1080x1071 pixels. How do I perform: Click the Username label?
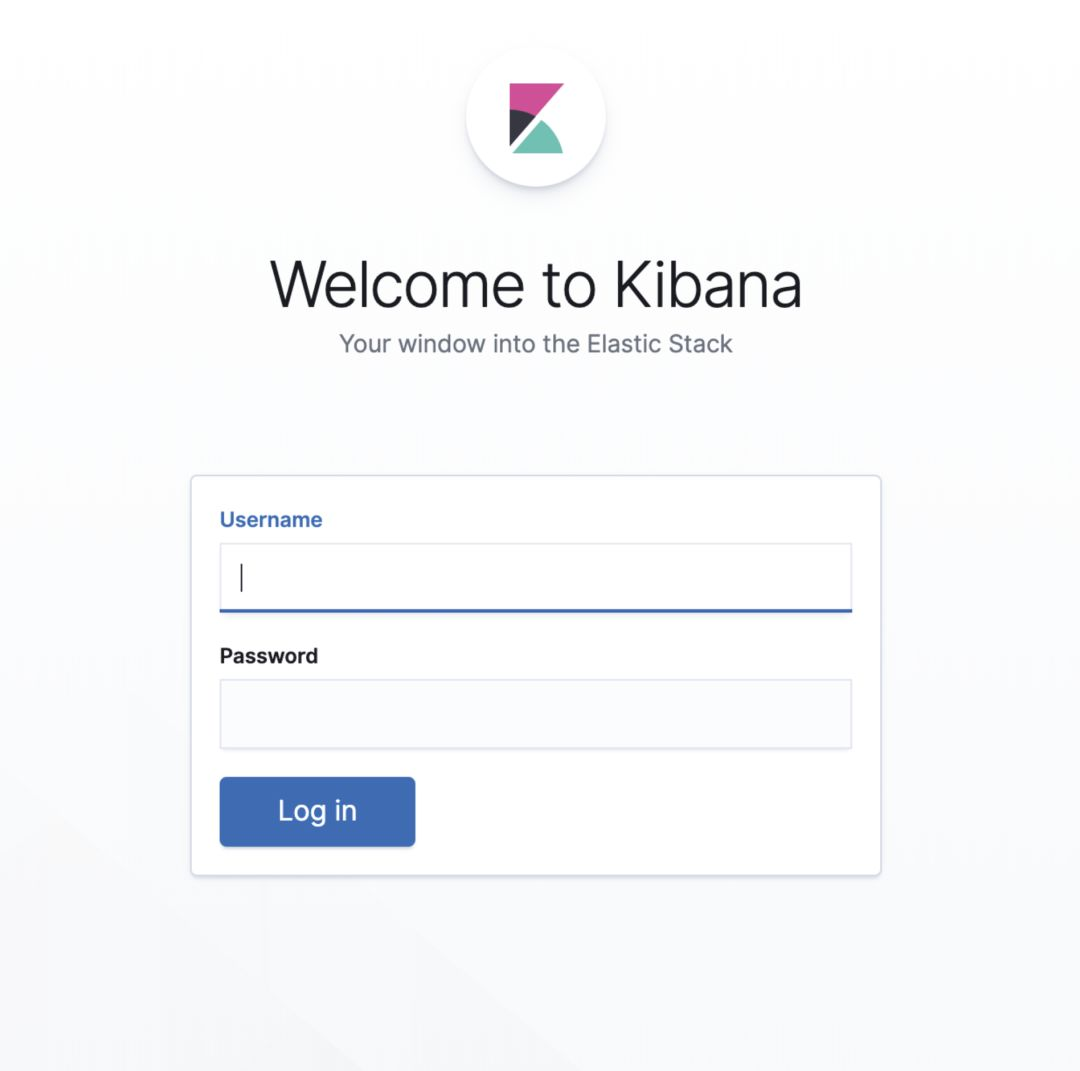pos(271,519)
